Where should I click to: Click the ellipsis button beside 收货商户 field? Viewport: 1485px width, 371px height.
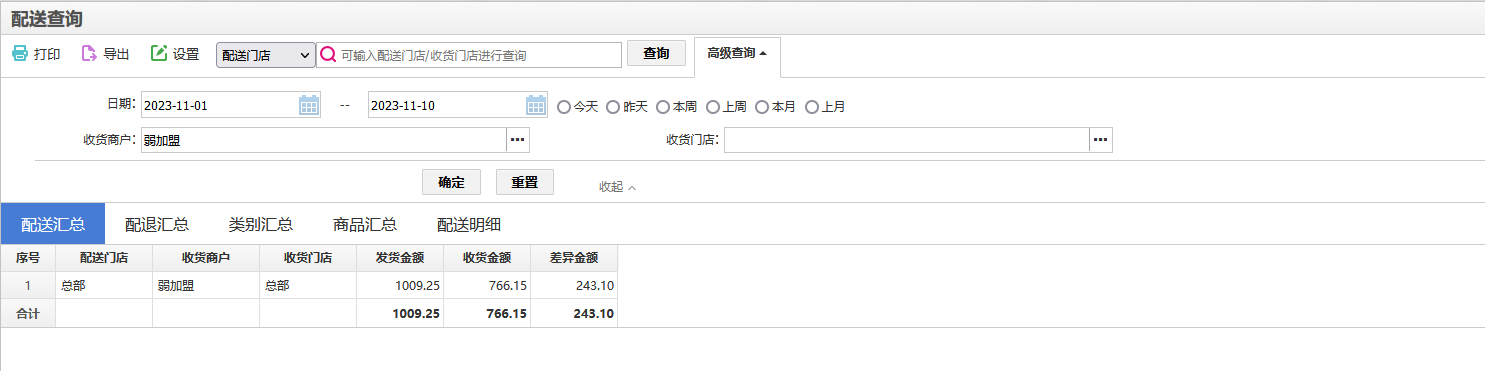pos(518,140)
